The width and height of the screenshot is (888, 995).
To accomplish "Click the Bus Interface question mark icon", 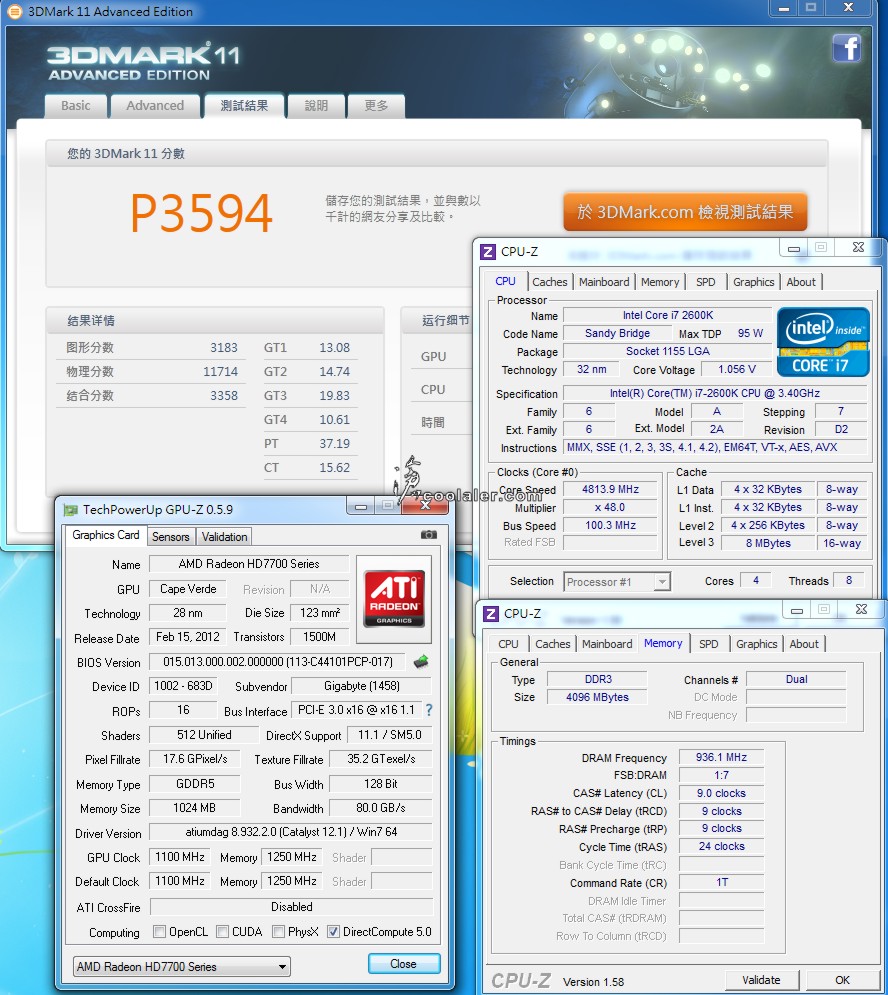I will point(429,710).
